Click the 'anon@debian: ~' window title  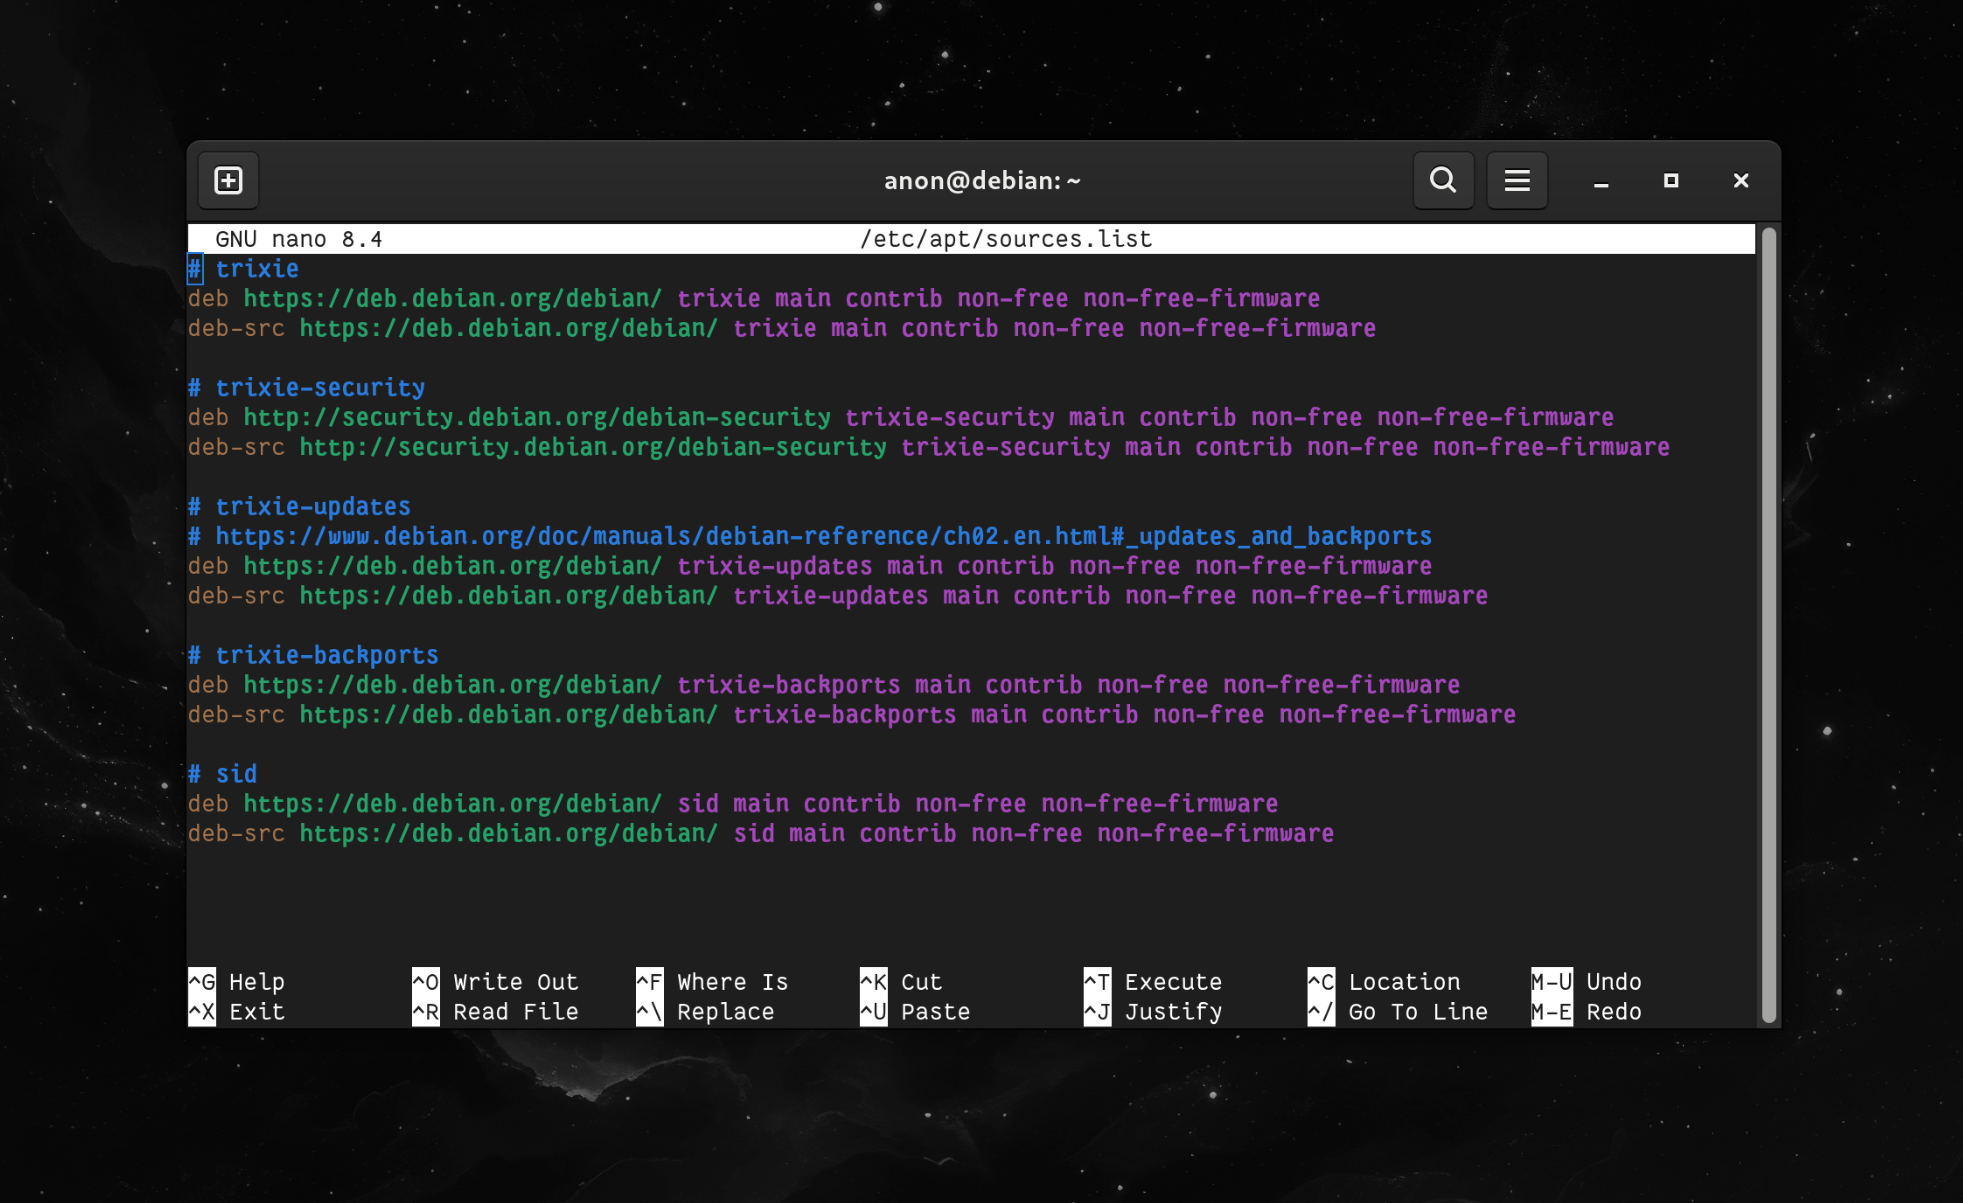(982, 181)
